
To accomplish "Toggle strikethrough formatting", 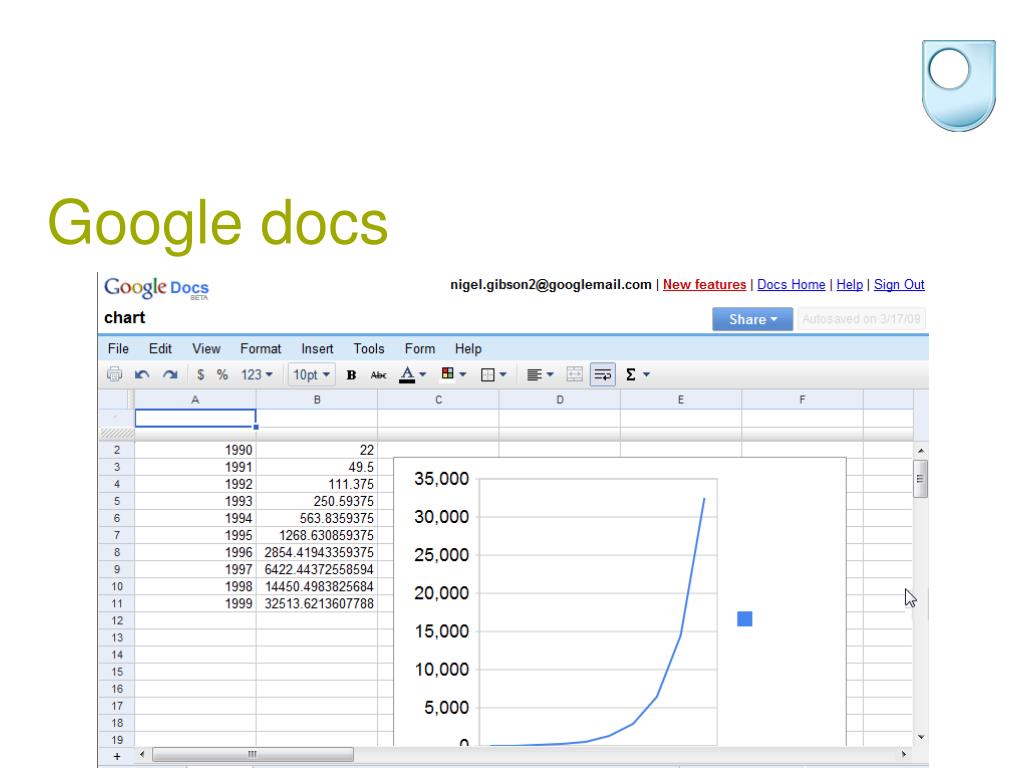I will 378,375.
